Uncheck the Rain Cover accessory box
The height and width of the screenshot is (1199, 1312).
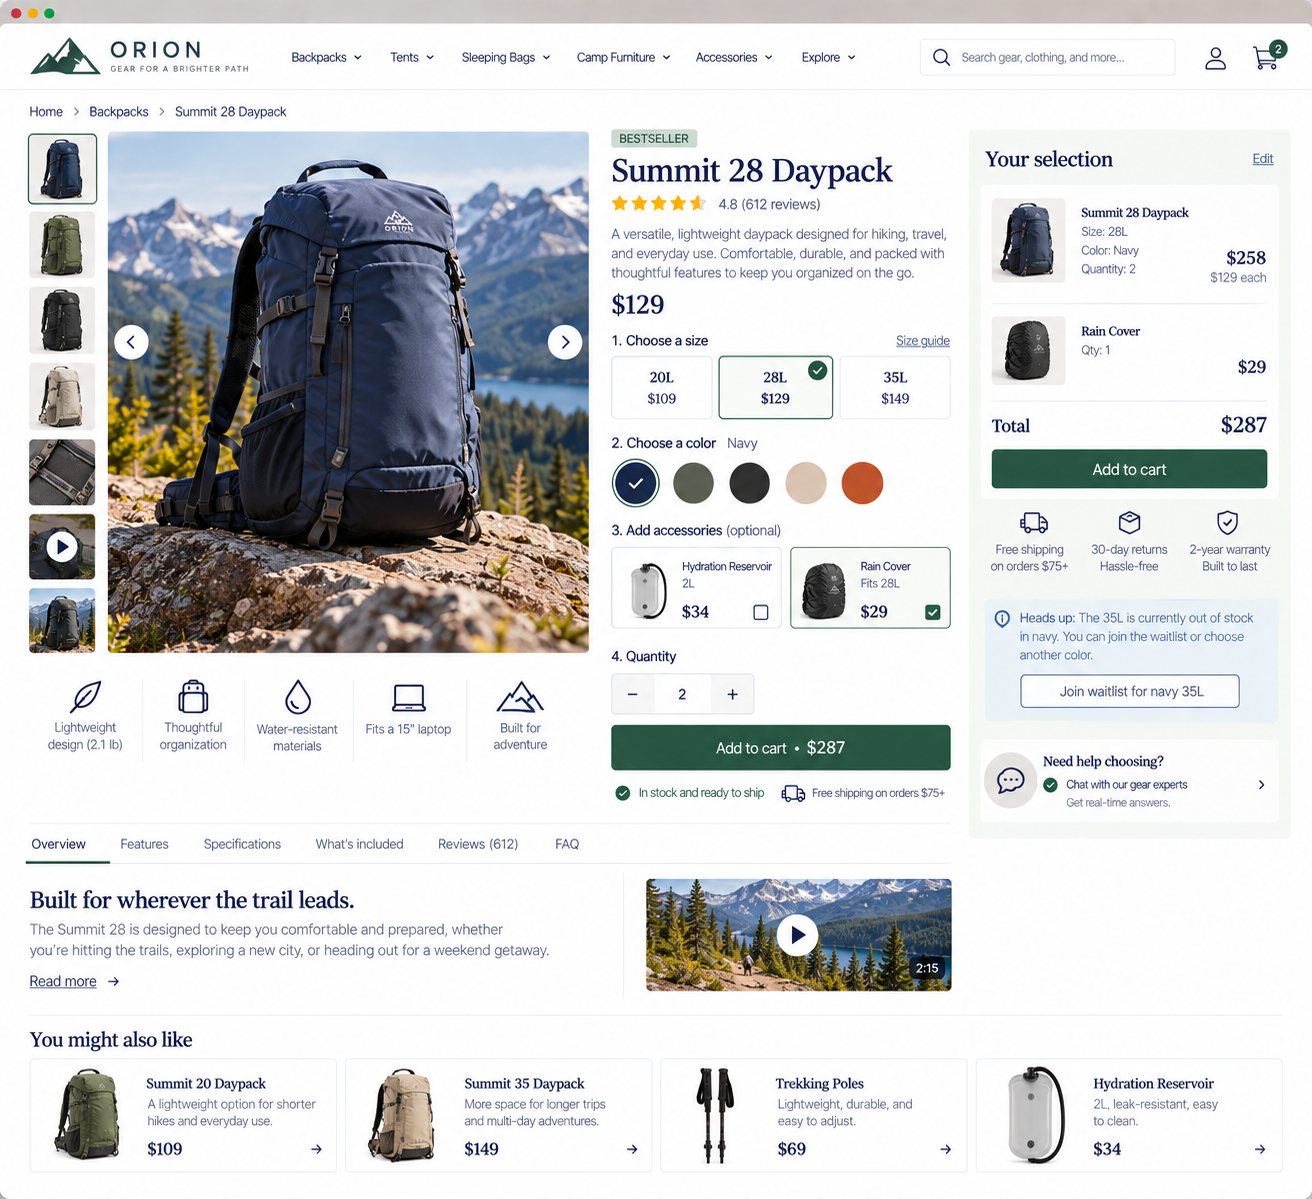[933, 612]
